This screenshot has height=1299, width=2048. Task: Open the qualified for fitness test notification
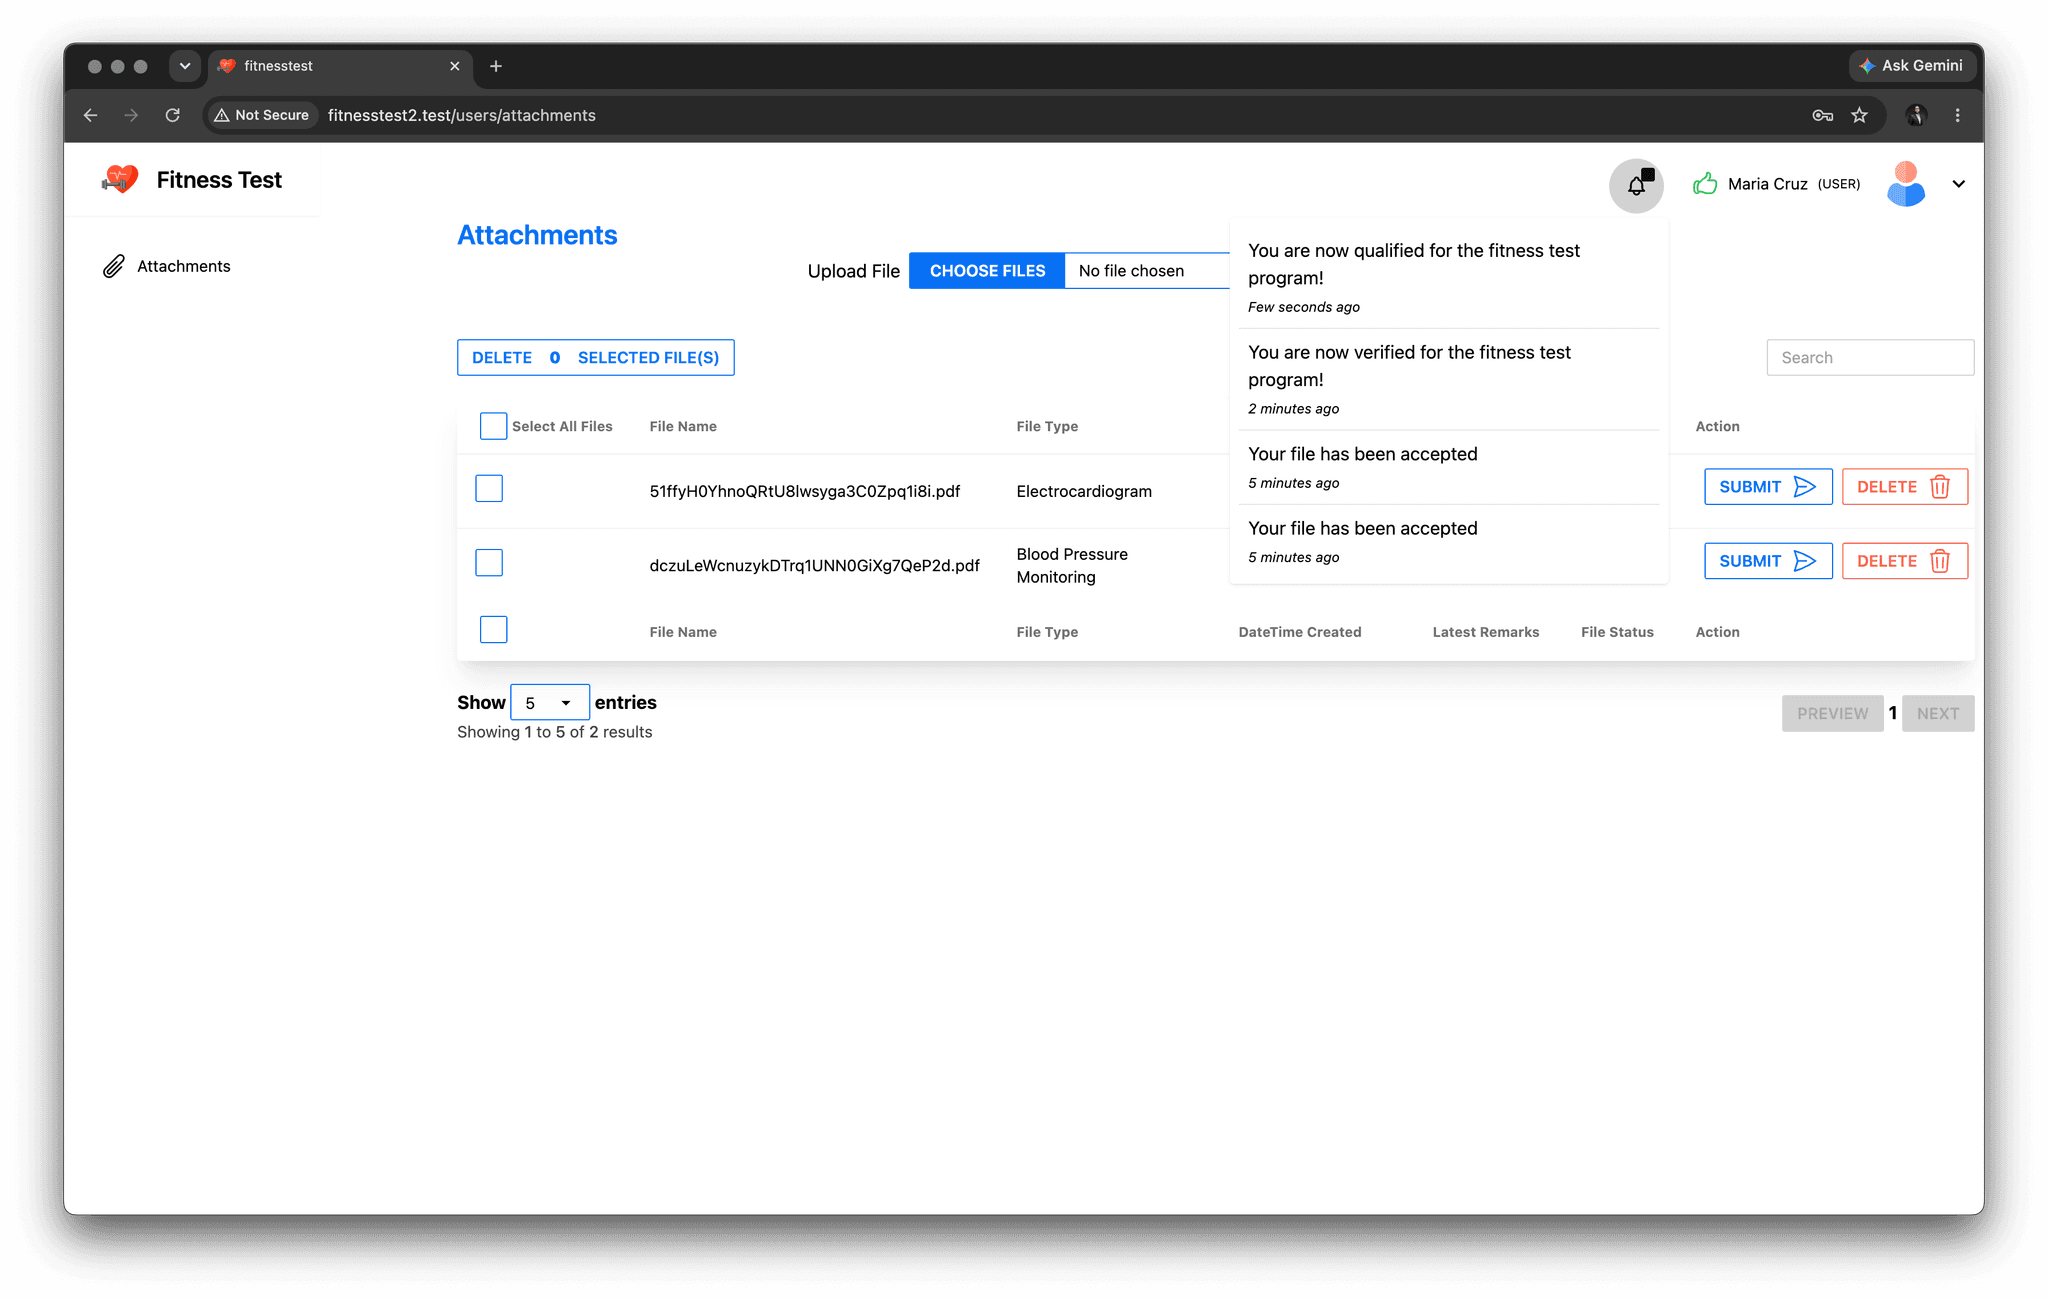pyautogui.click(x=1448, y=277)
